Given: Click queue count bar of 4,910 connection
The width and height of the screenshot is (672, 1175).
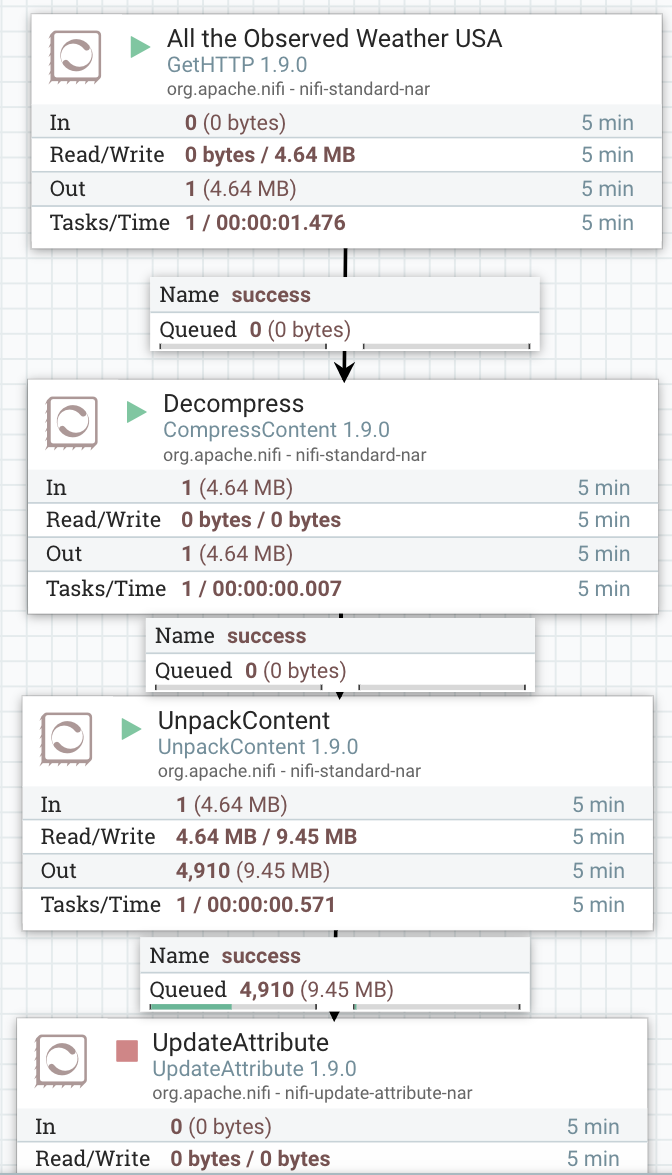Looking at the screenshot, I should [x=233, y=1006].
